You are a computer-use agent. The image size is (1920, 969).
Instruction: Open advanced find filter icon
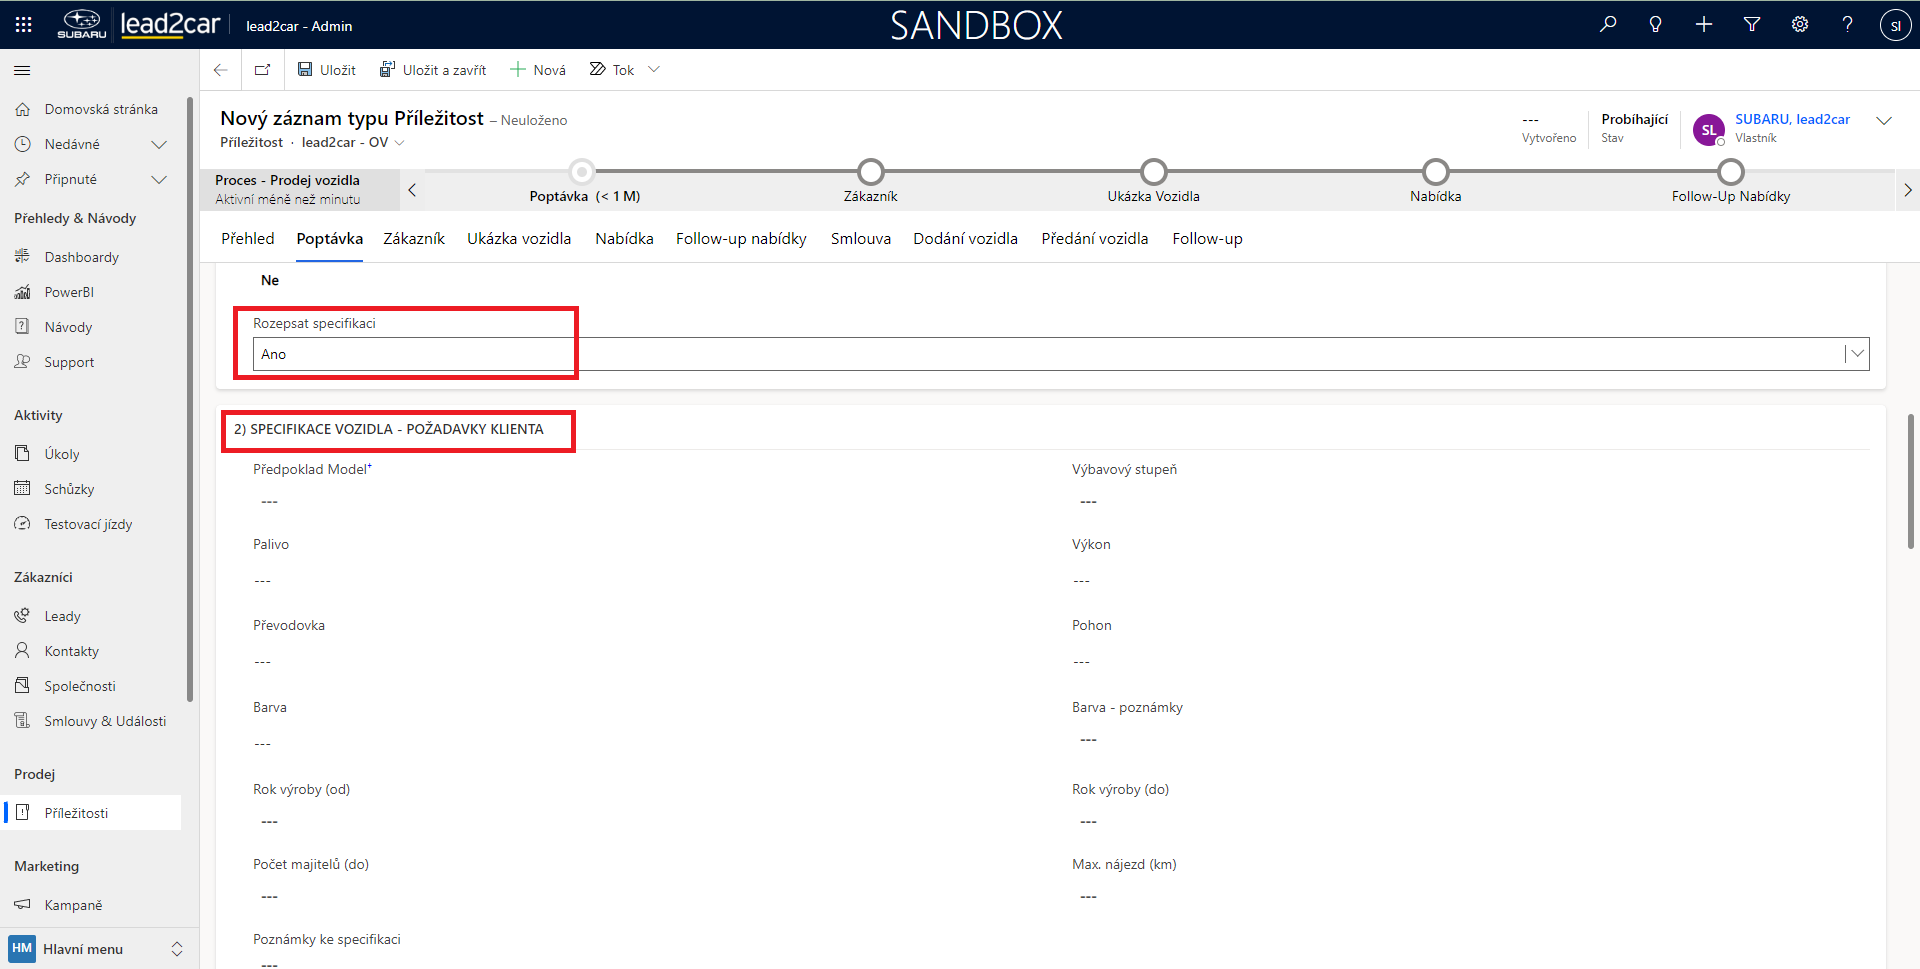(1752, 25)
